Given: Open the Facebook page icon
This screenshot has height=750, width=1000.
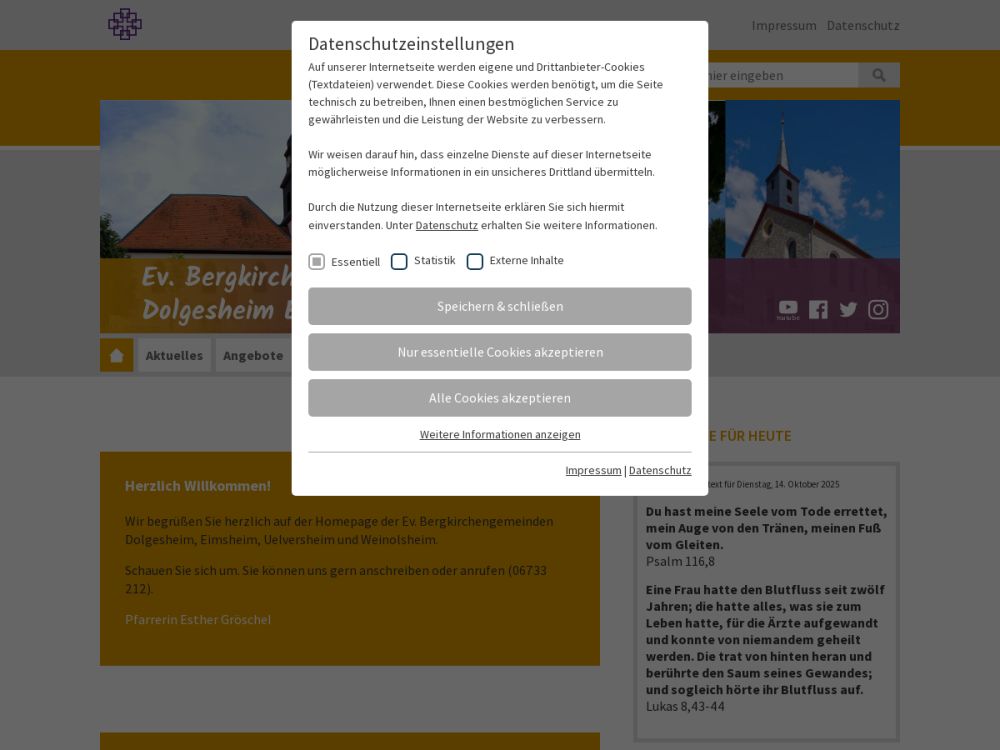Looking at the screenshot, I should [818, 309].
